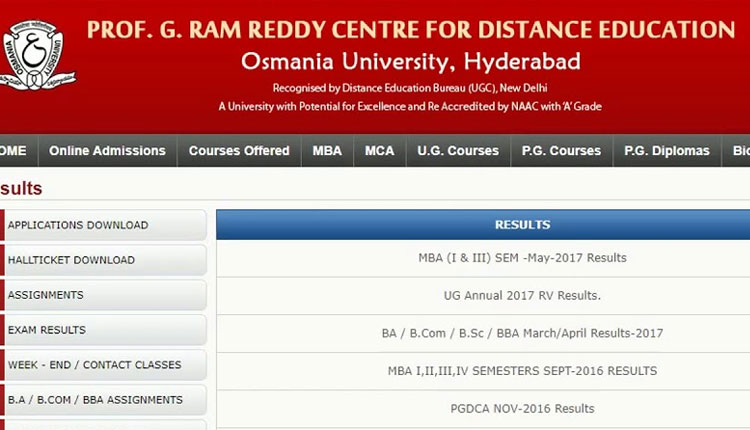Click the NAAC 'A' Grade accreditation text
The image size is (750, 430).
tap(410, 106)
